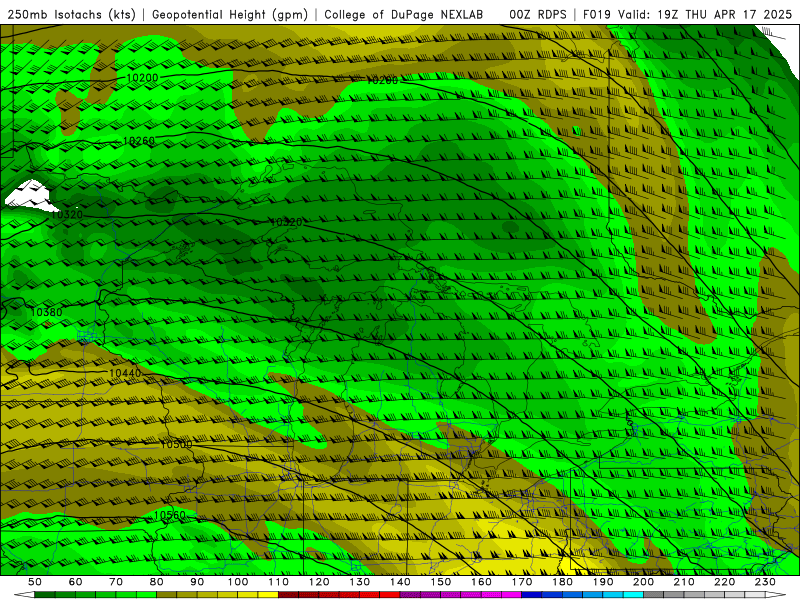Click the bright yellow colorbar segment below 110

click(268, 595)
